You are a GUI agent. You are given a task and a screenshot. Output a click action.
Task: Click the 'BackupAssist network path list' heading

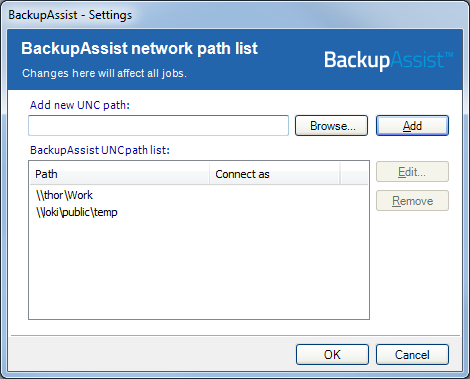coord(139,48)
